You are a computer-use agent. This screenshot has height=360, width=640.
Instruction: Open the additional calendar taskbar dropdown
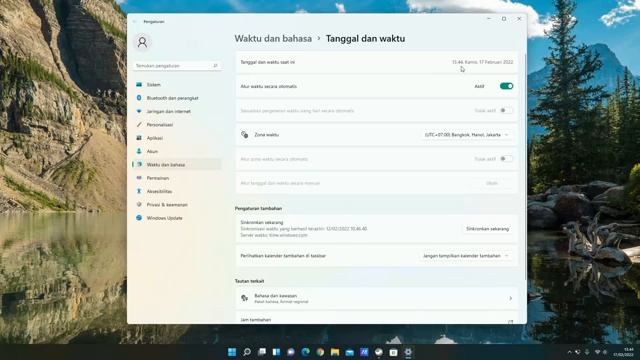(x=466, y=256)
